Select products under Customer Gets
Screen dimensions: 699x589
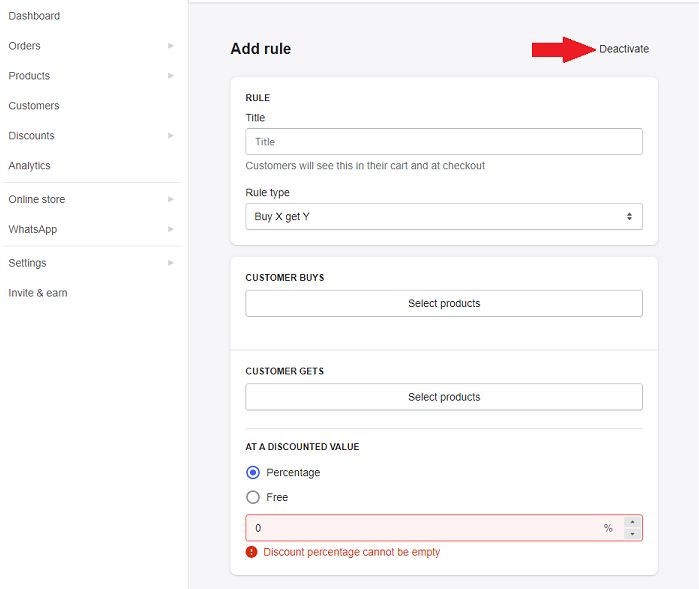click(444, 397)
